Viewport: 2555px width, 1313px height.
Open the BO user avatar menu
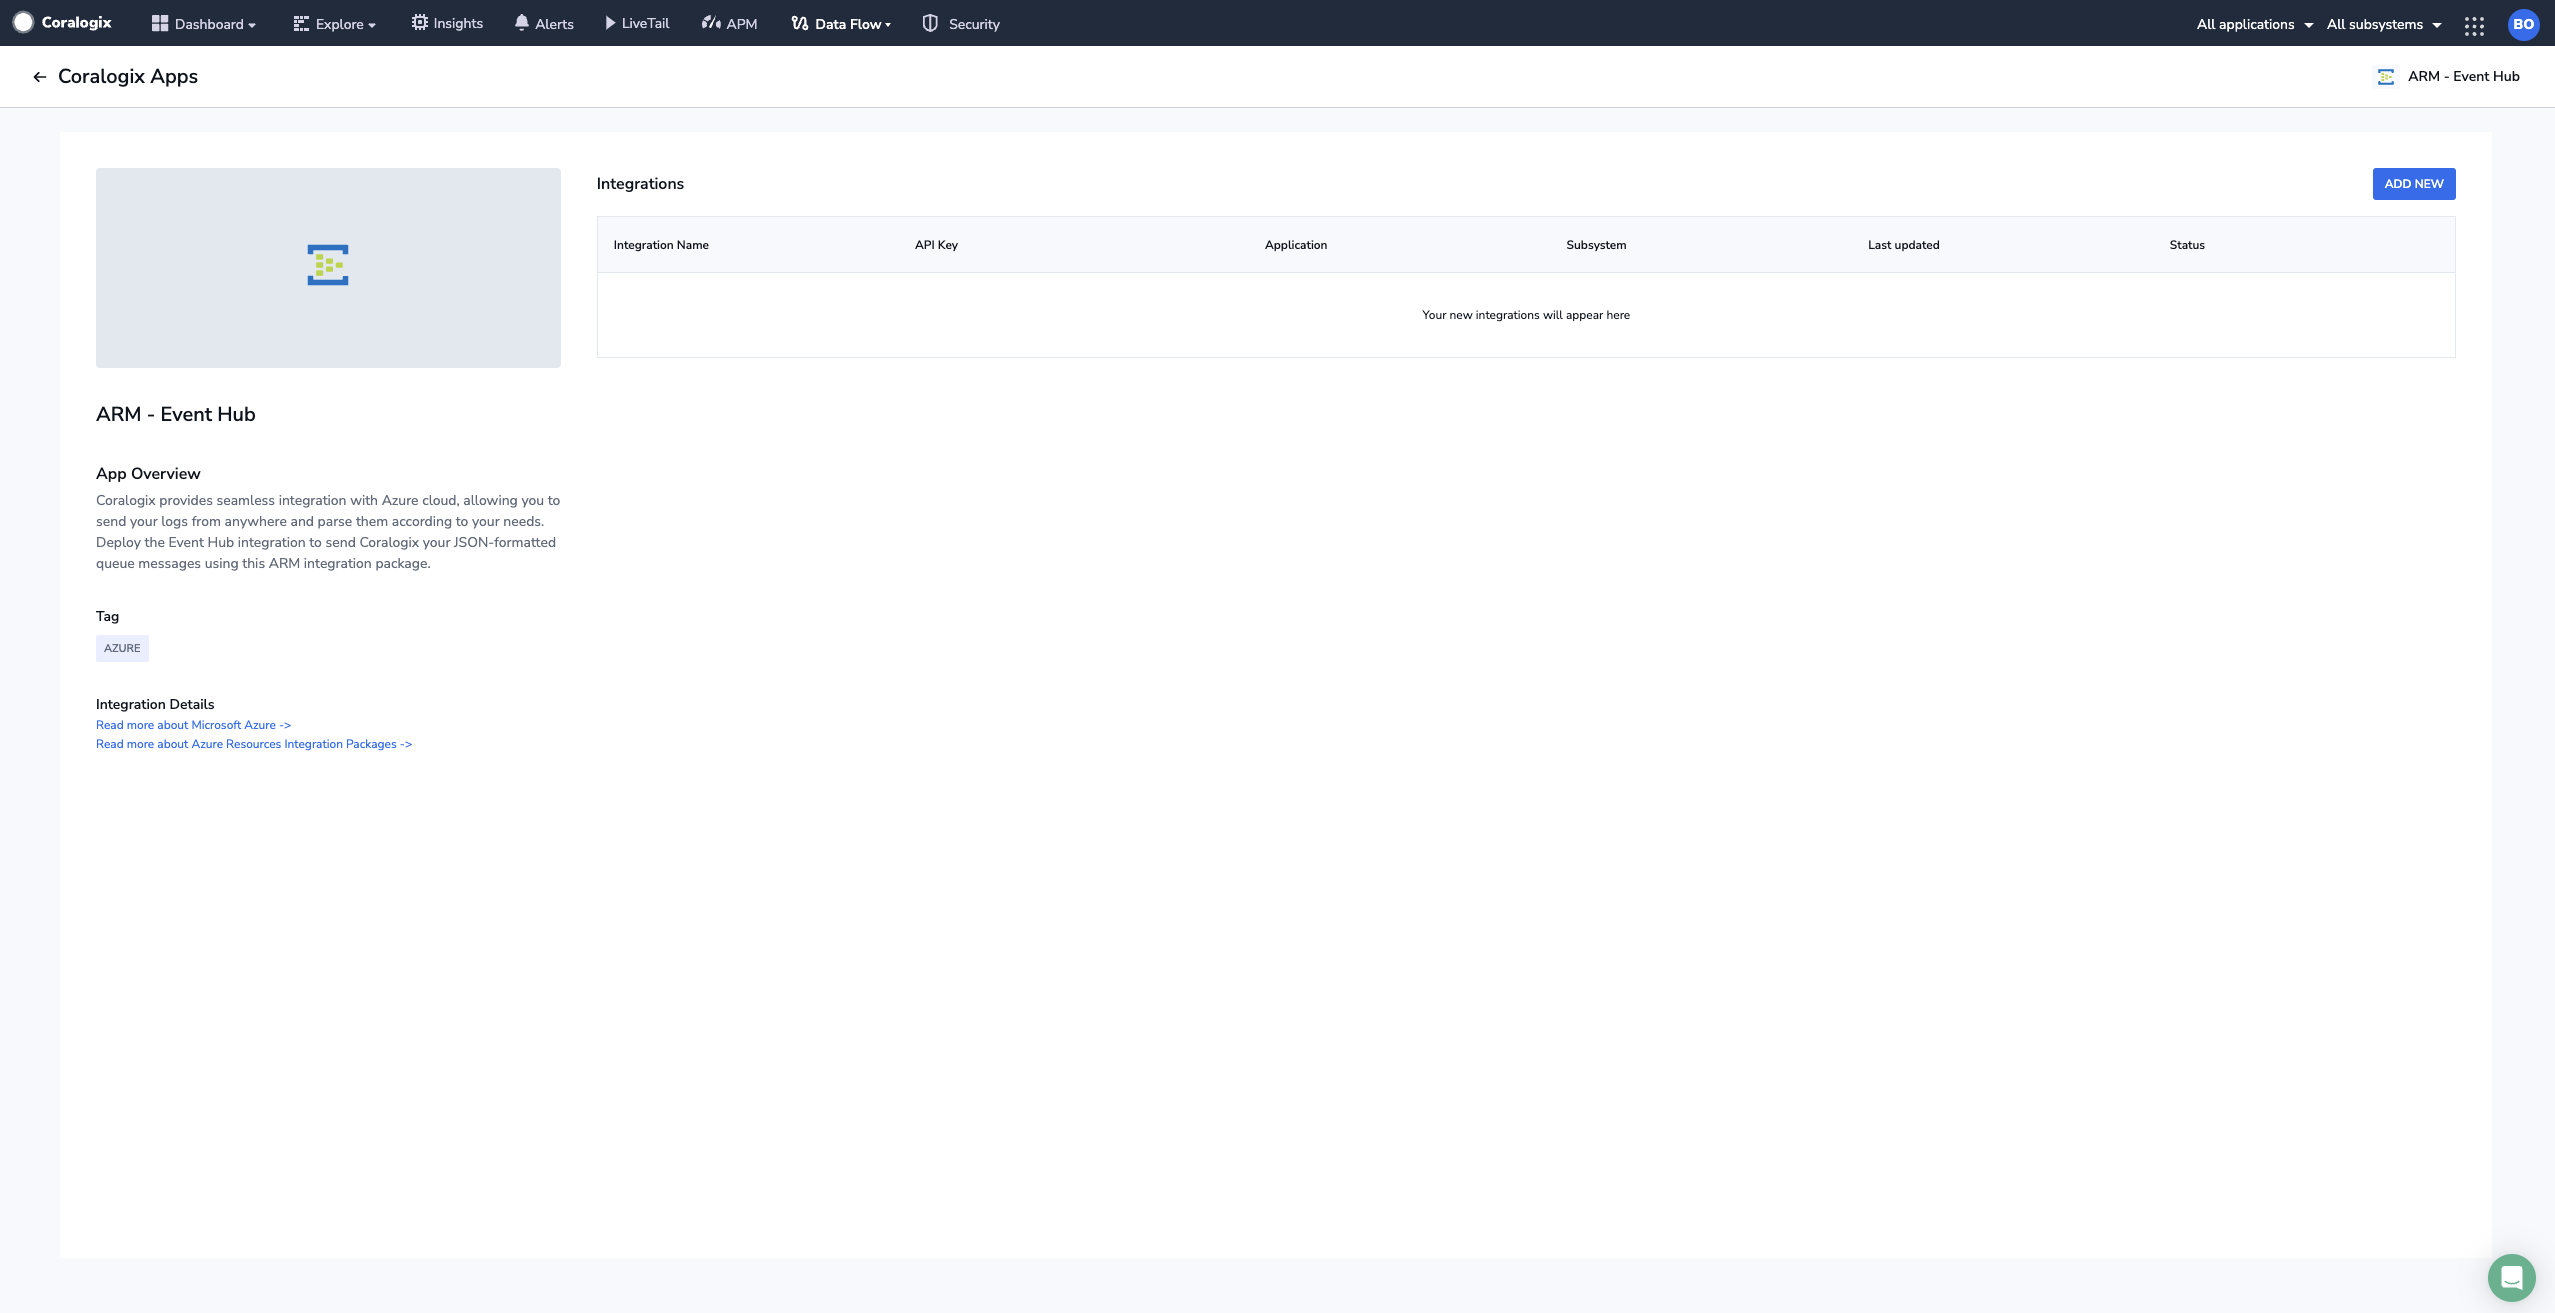point(2524,24)
